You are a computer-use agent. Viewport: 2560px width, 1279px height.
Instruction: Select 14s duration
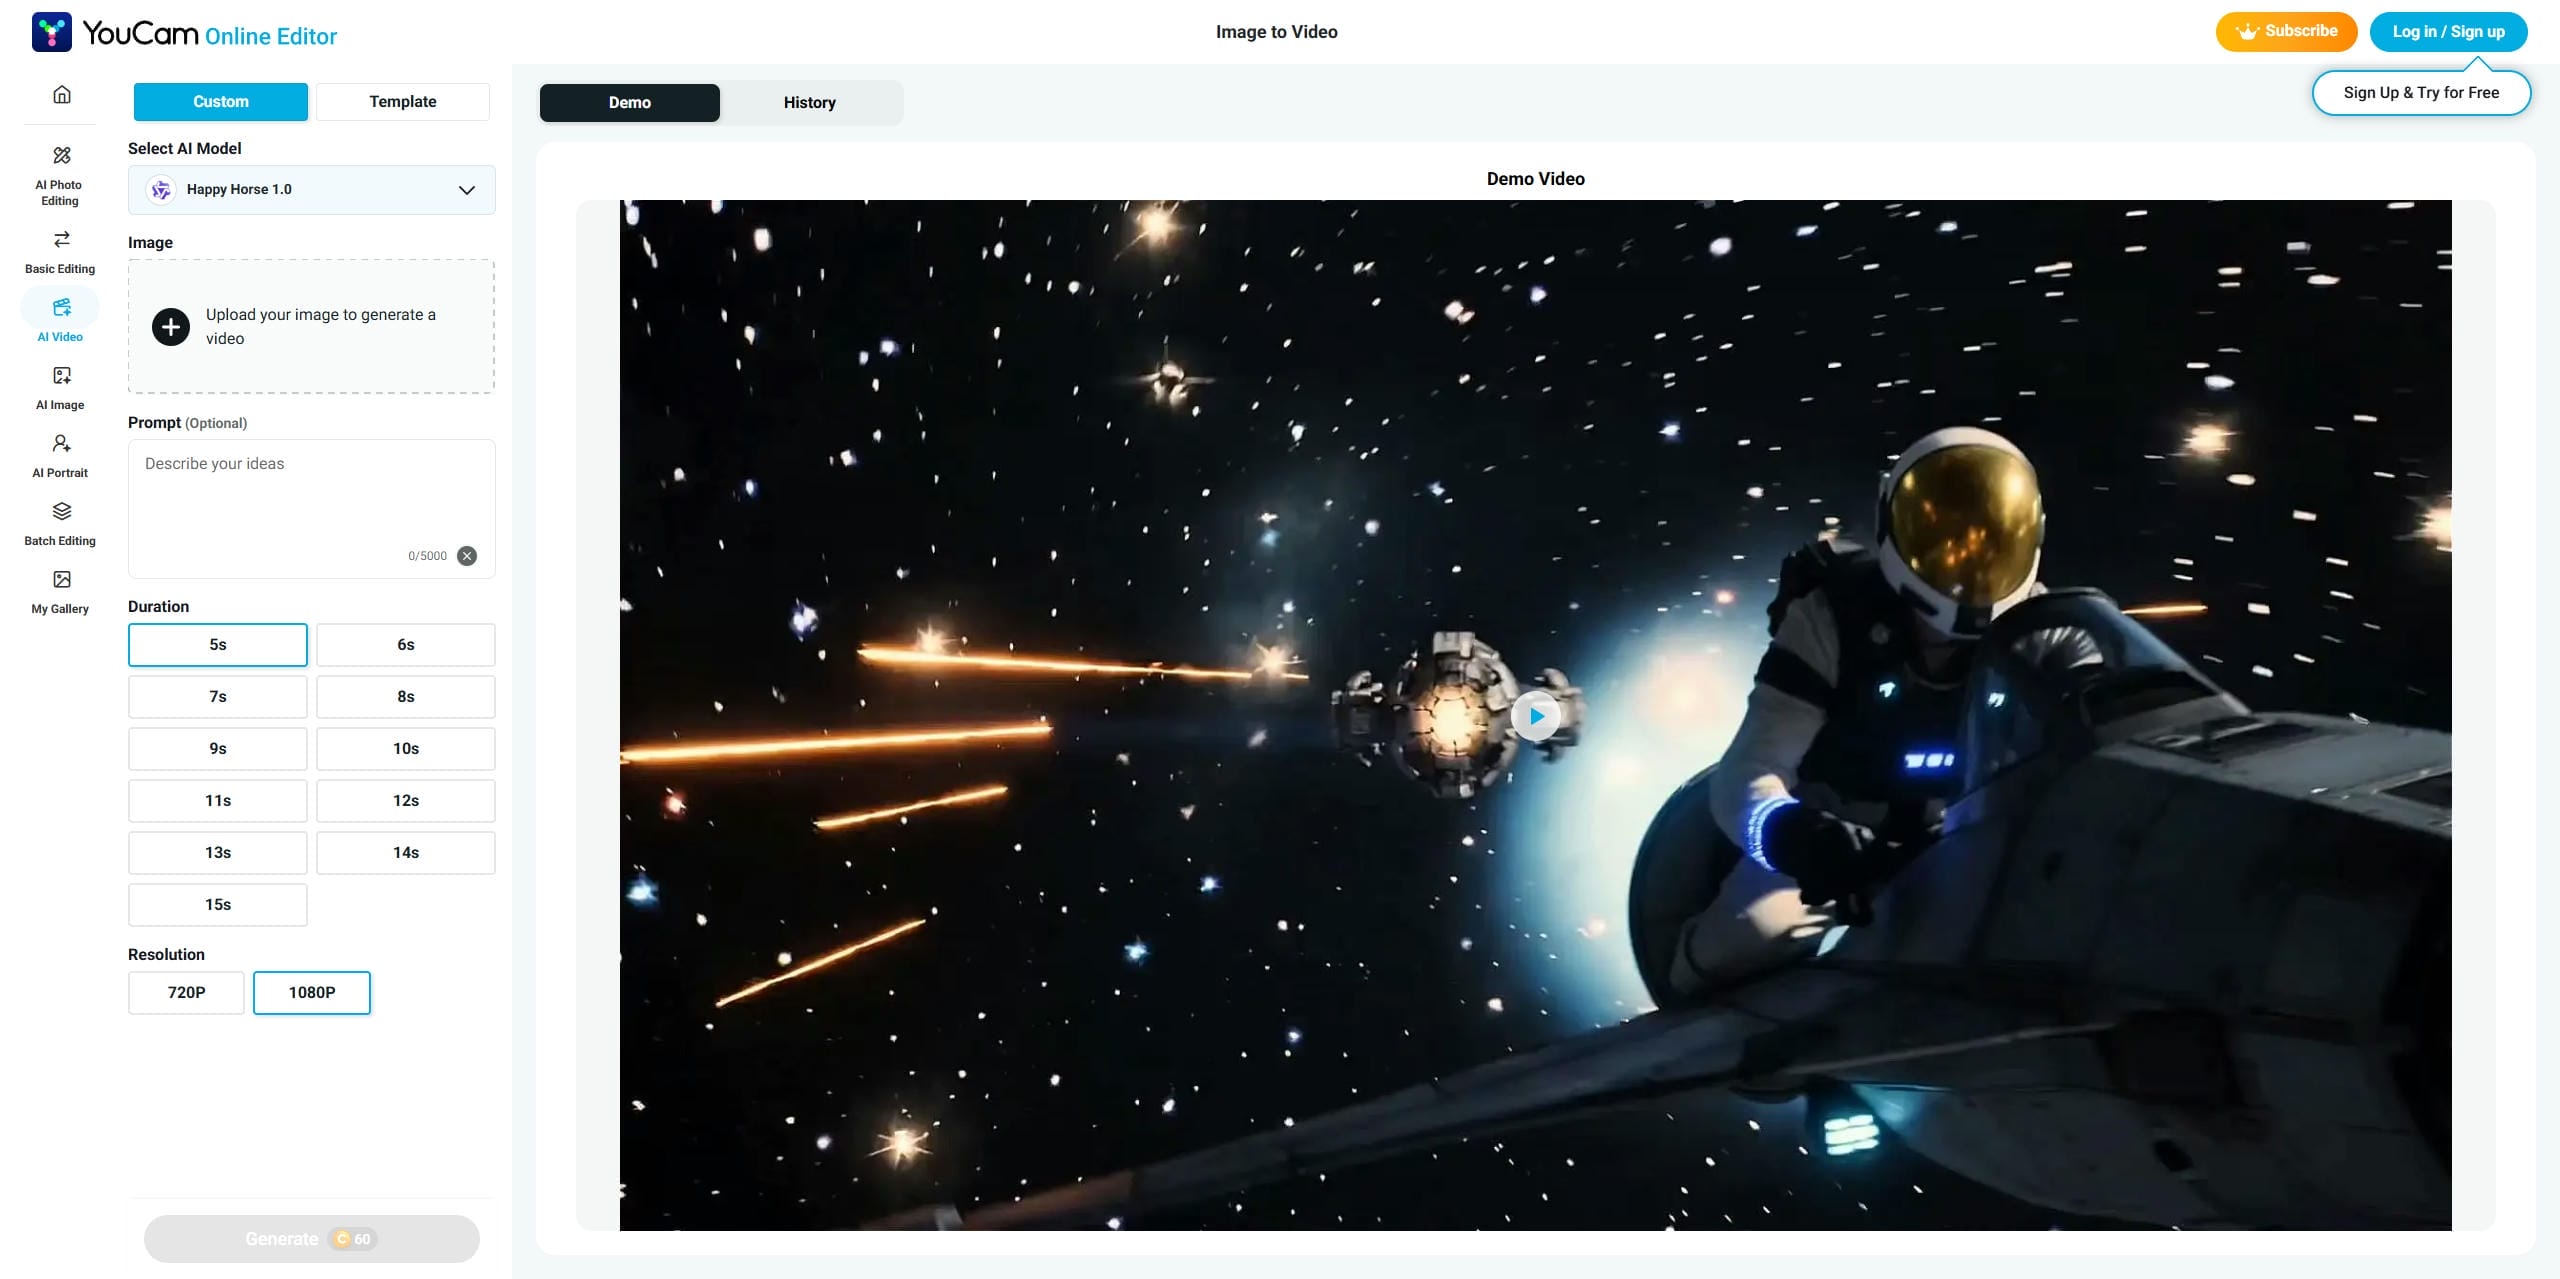tap(406, 853)
